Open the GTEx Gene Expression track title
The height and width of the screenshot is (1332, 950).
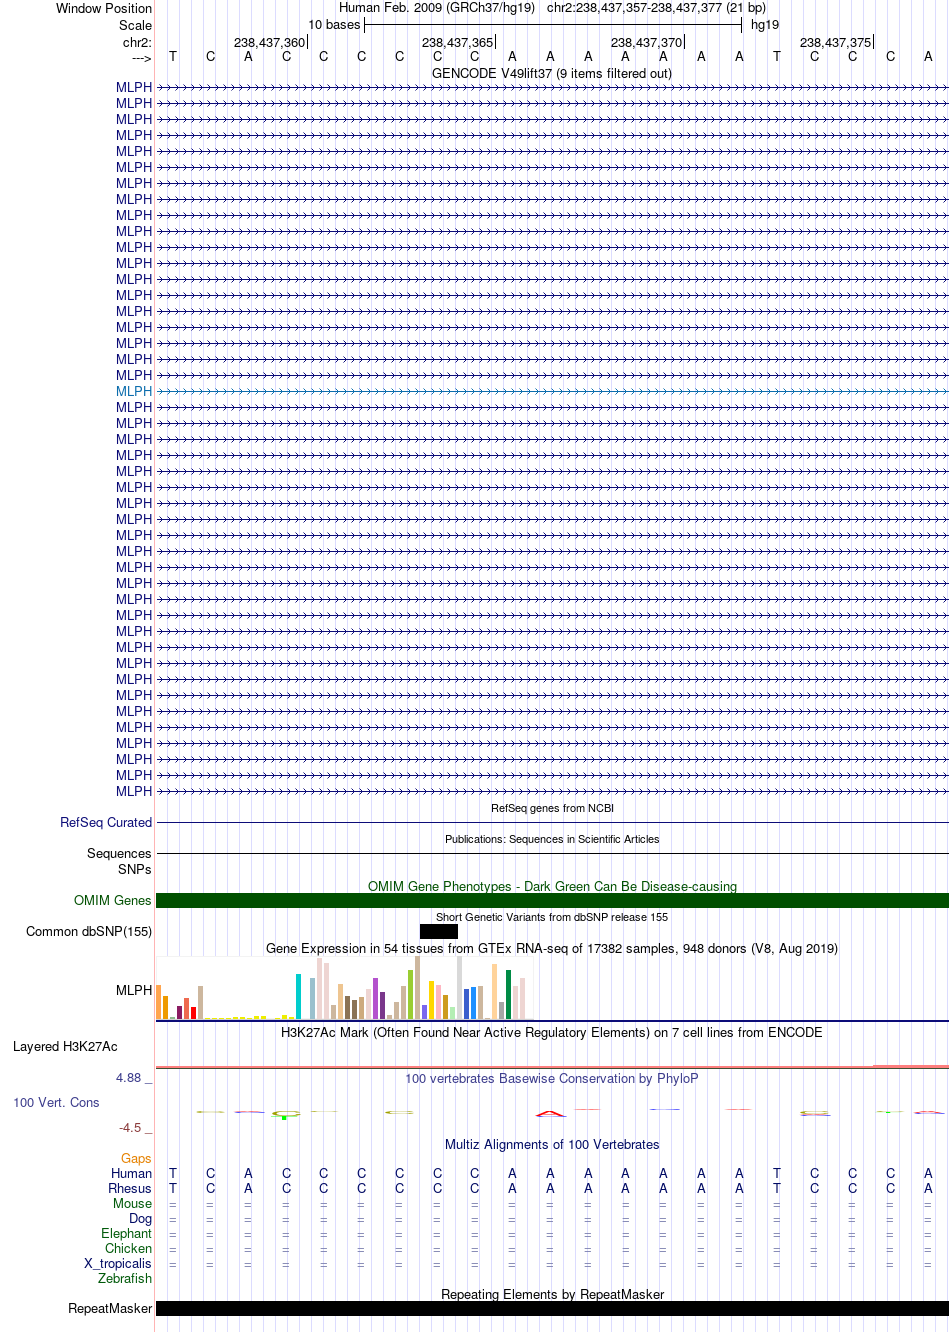[x=552, y=949]
